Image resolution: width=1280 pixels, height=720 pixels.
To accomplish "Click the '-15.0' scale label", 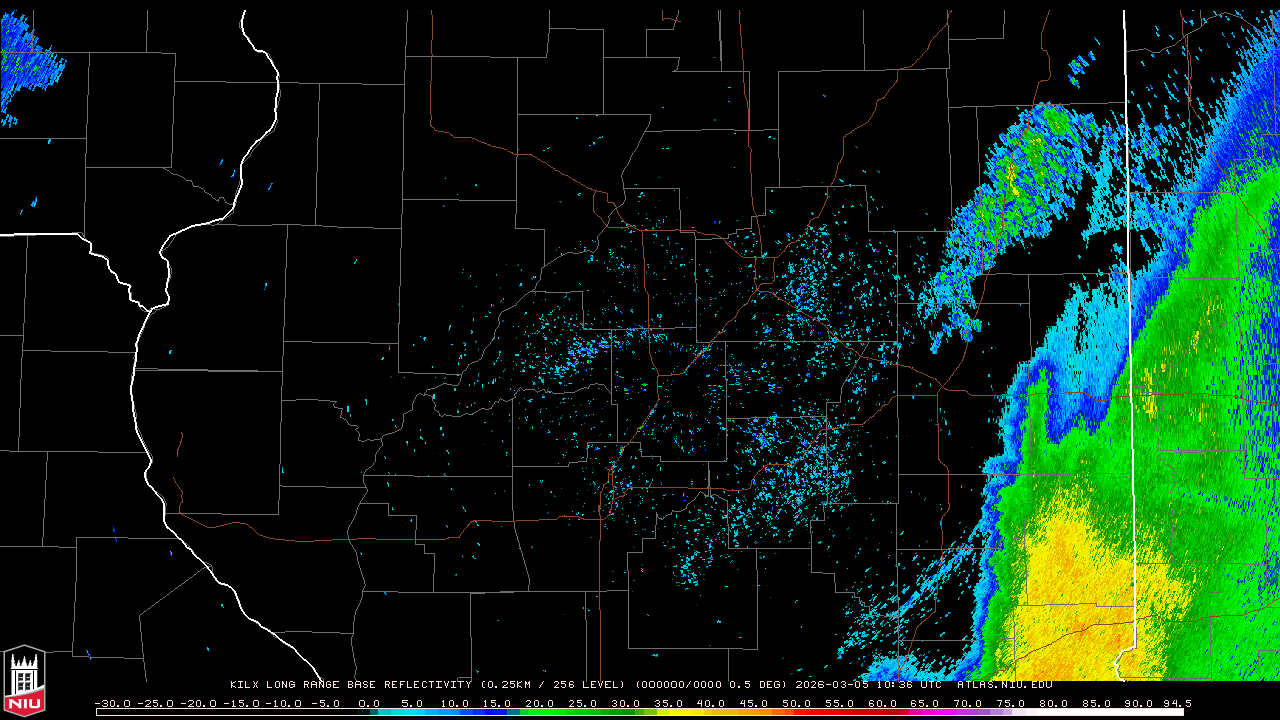I will 240,703.
